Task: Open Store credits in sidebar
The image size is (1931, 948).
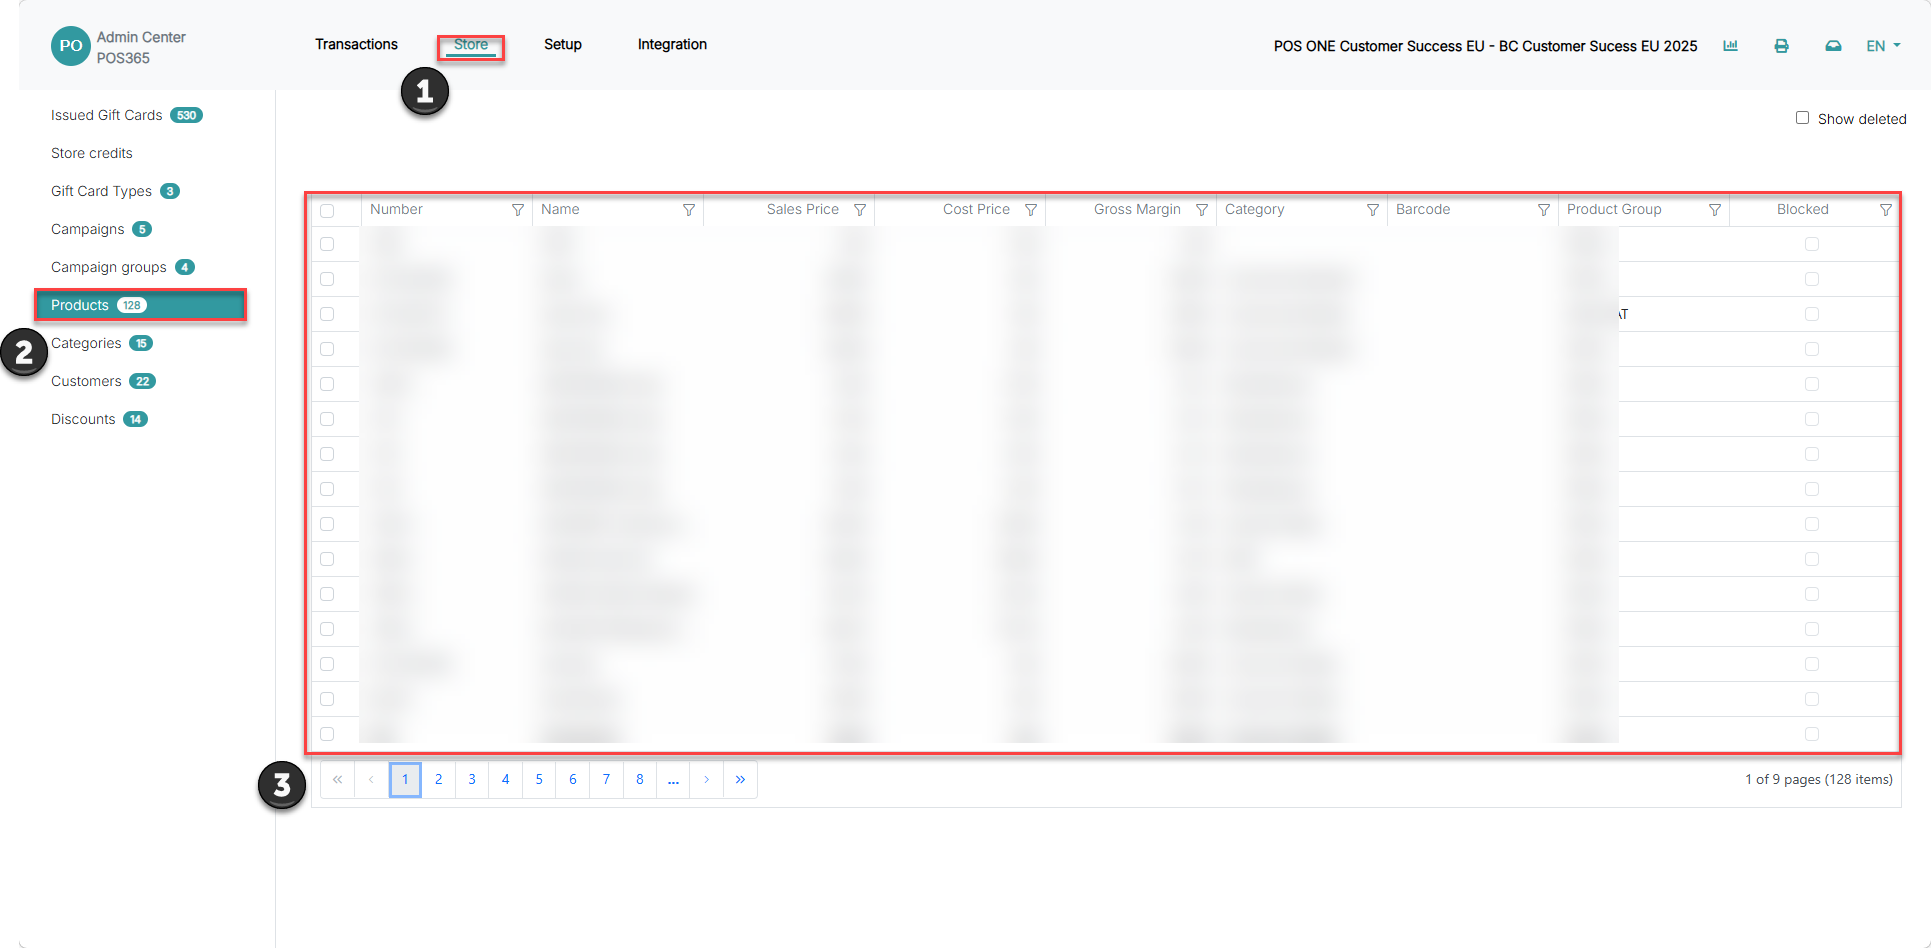Action: click(92, 153)
